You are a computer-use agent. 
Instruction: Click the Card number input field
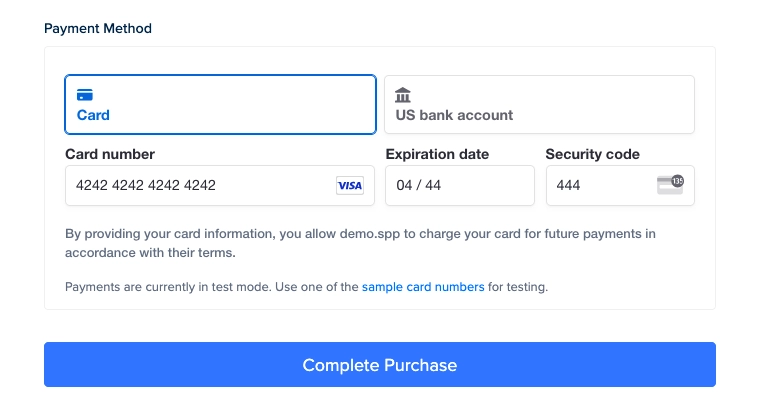click(x=220, y=185)
